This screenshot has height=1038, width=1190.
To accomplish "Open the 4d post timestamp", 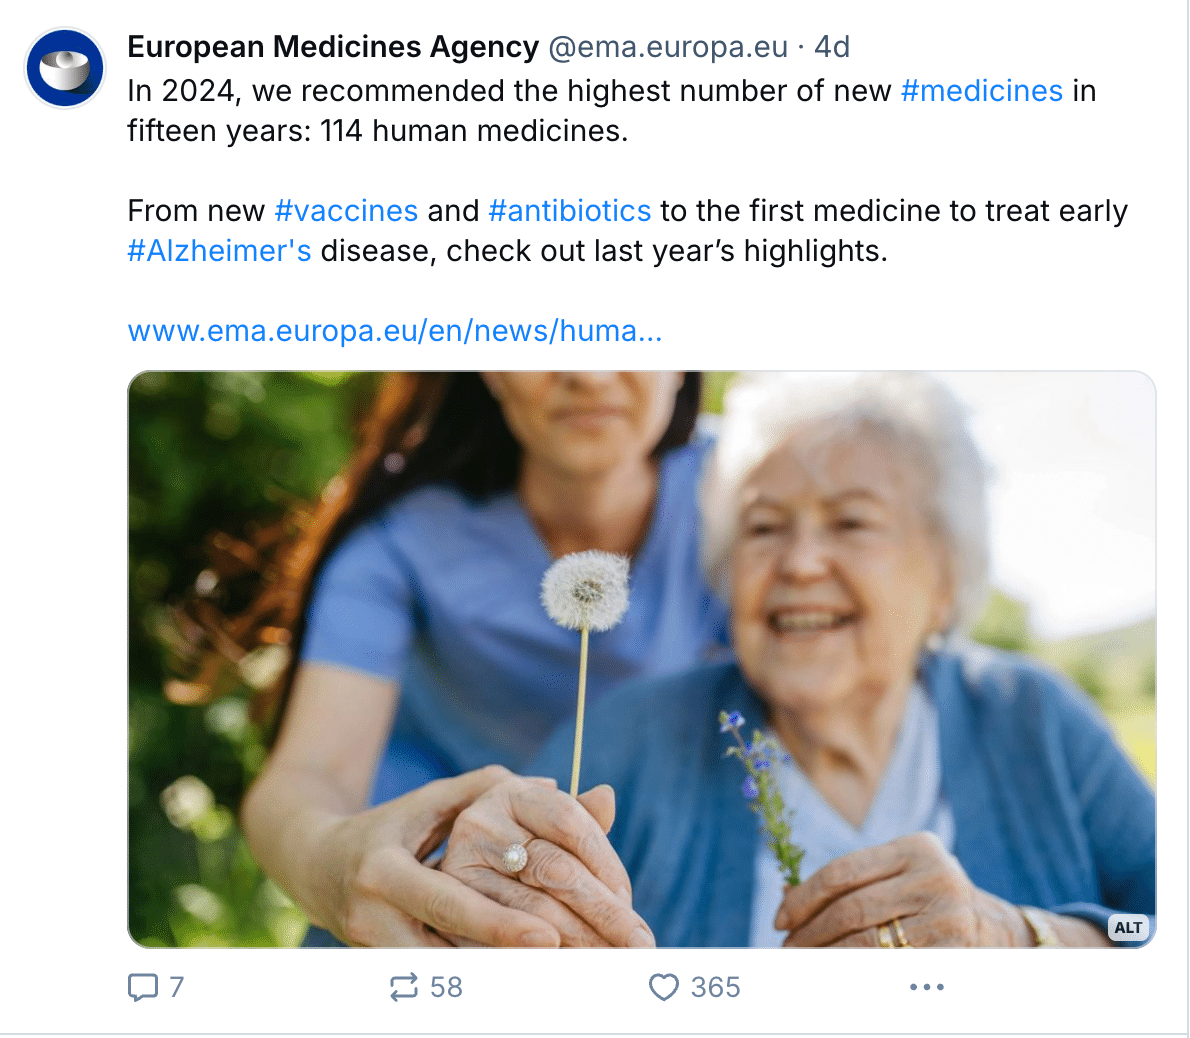I will [832, 47].
